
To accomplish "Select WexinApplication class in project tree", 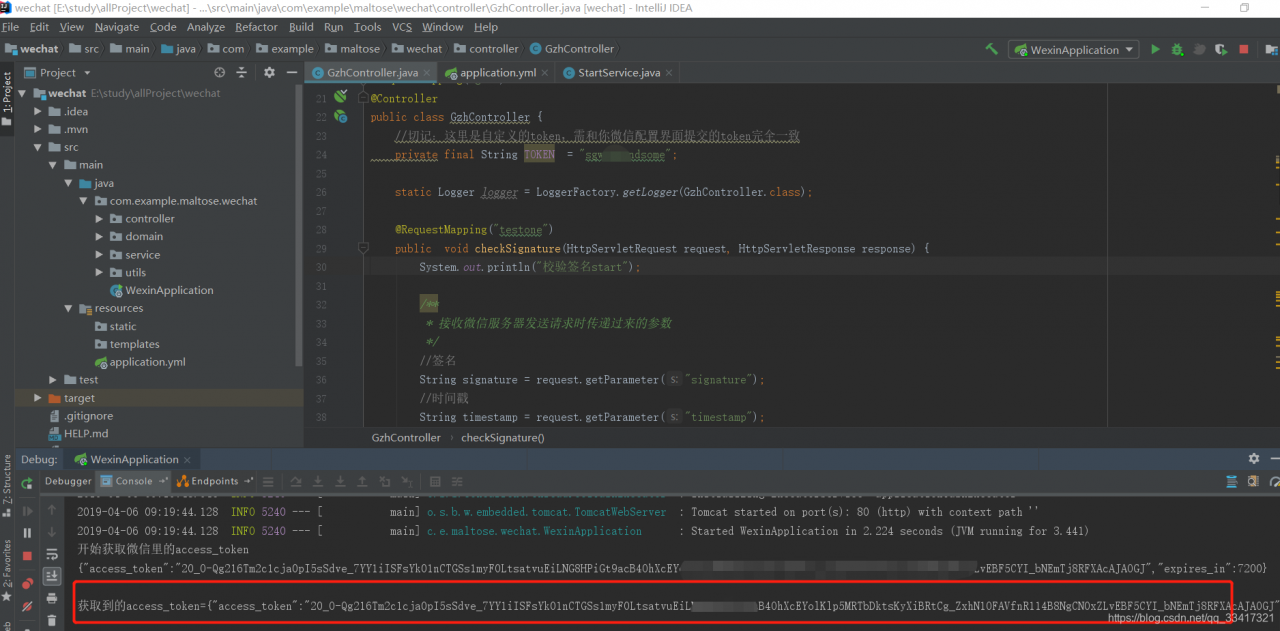I will (x=160, y=291).
